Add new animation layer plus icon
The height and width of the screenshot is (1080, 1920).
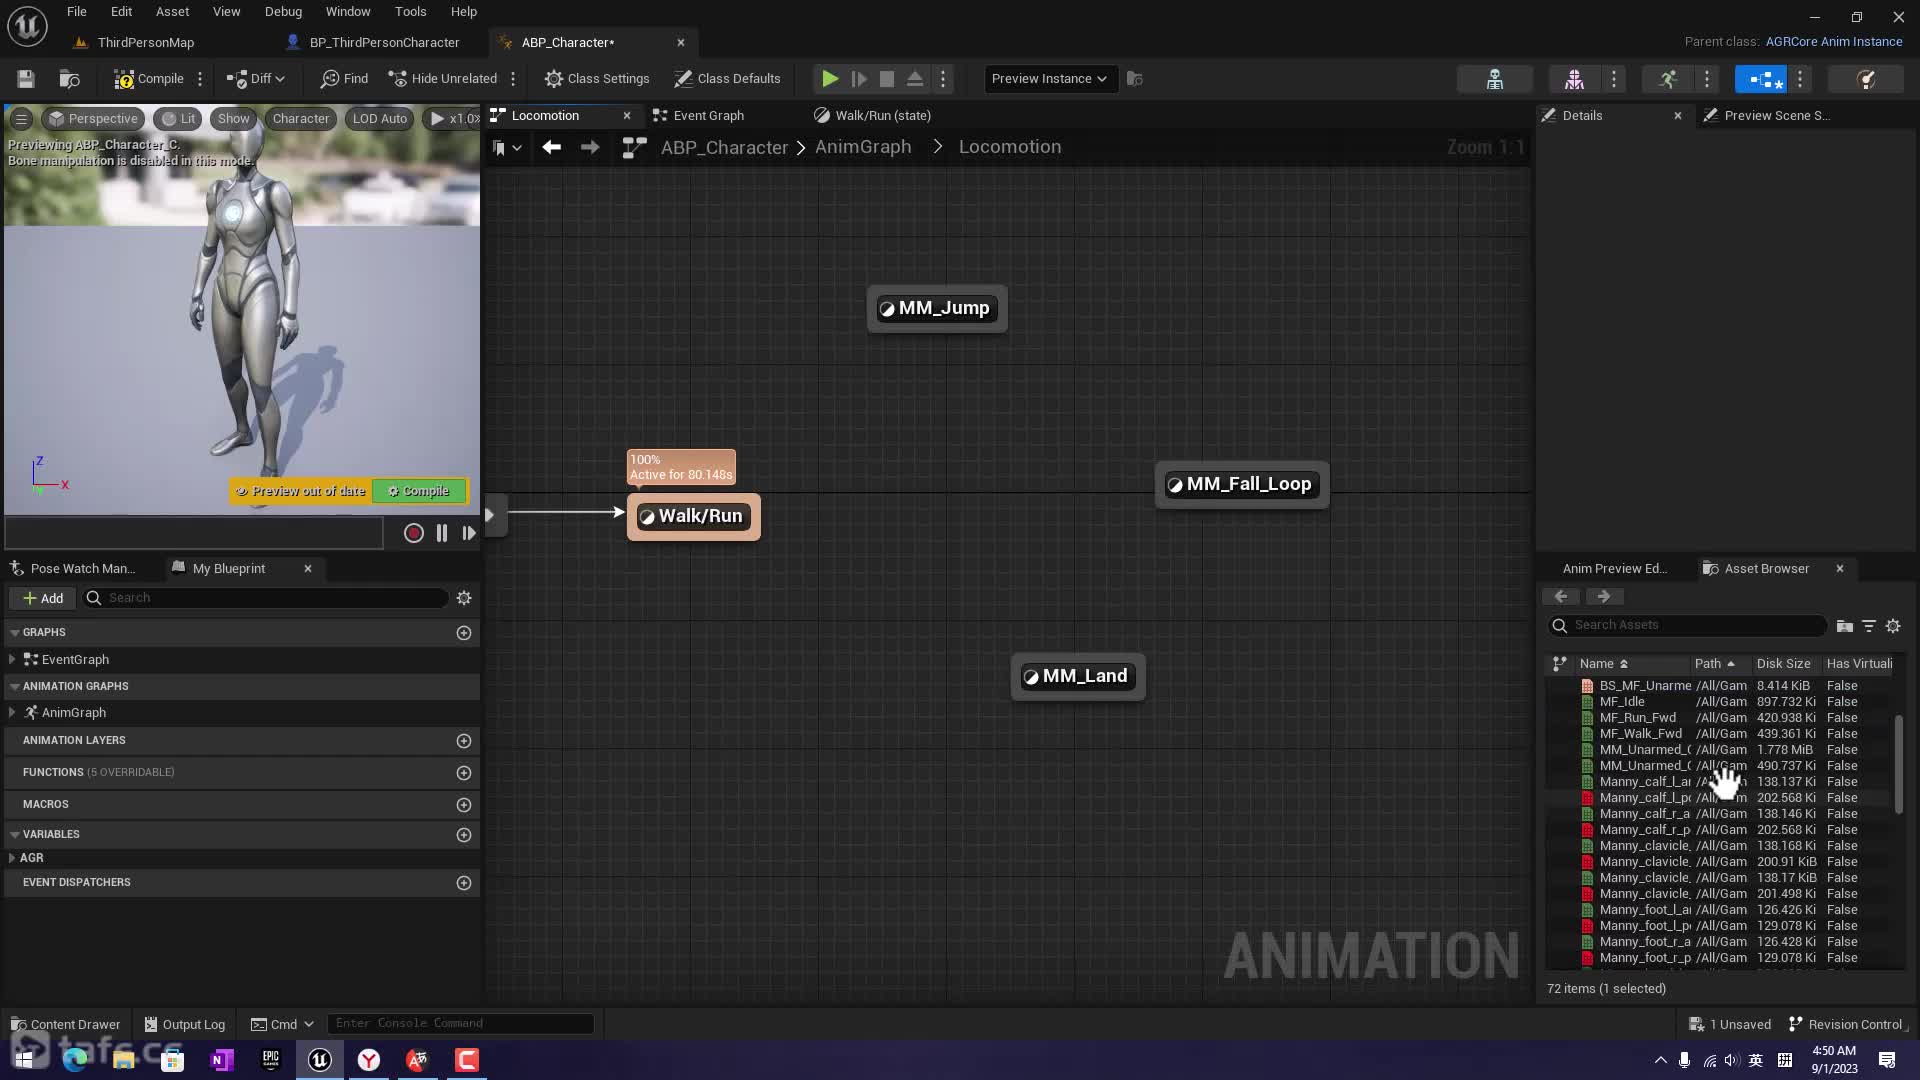tap(464, 741)
